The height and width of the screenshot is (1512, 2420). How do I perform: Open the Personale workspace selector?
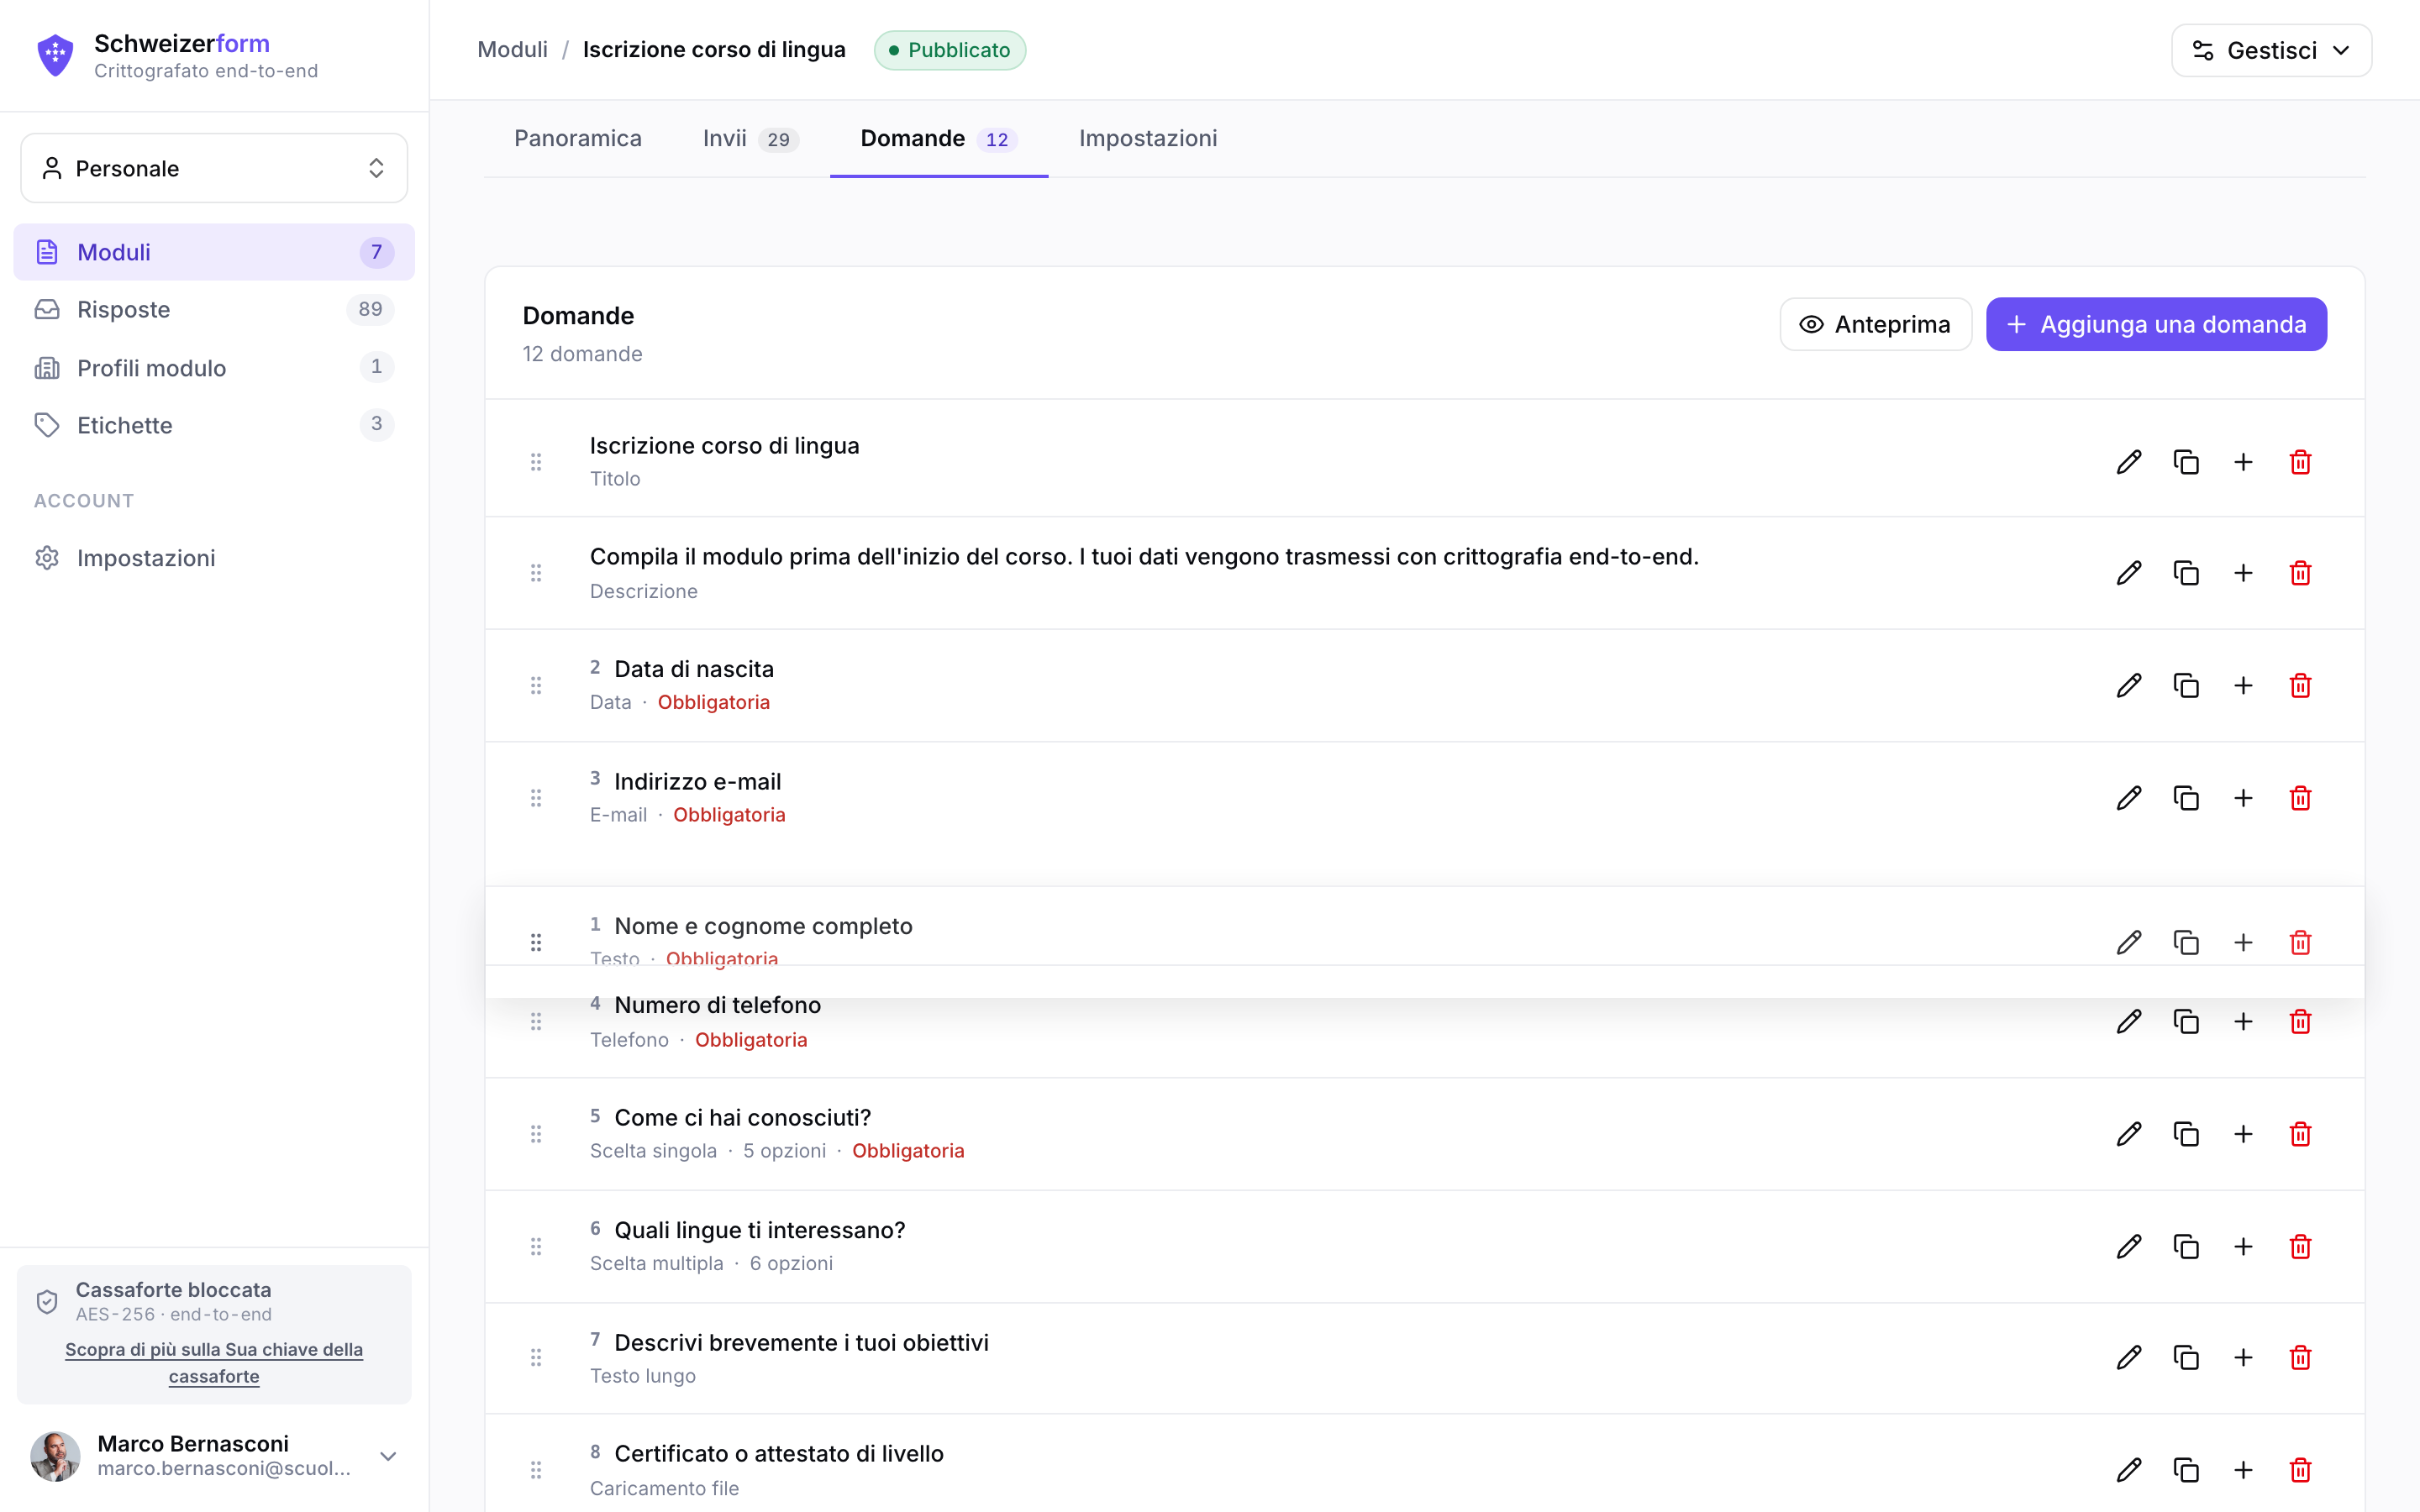click(214, 168)
